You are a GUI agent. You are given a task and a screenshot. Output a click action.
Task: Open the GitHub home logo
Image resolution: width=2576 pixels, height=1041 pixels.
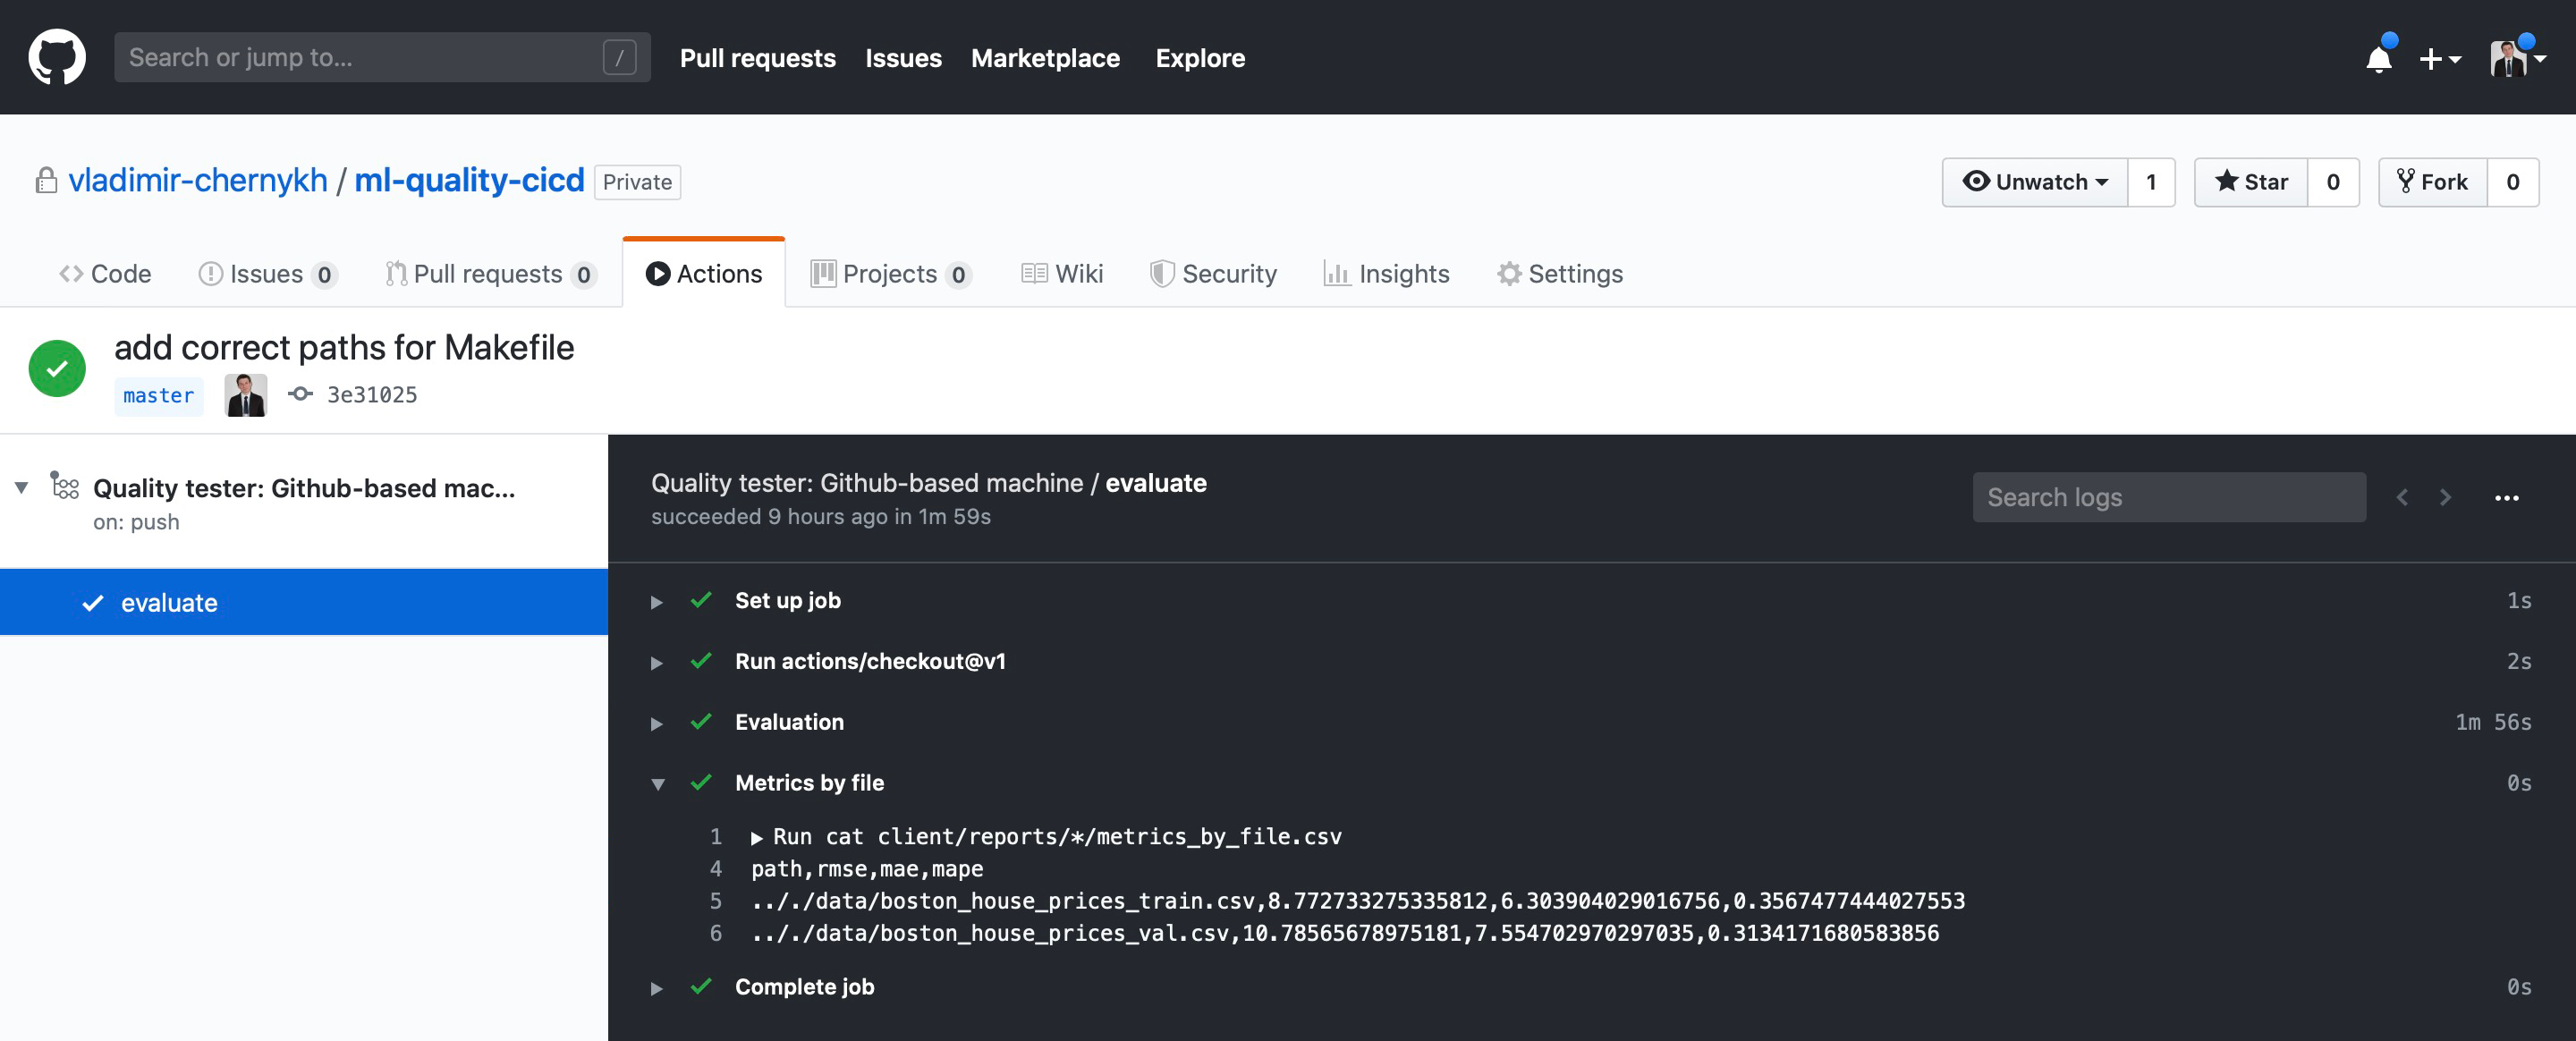pyautogui.click(x=57, y=57)
